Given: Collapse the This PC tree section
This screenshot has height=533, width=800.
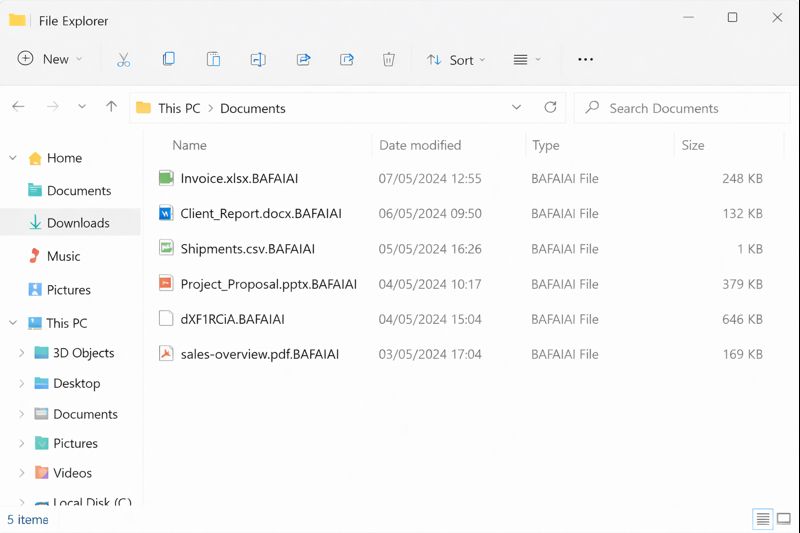Looking at the screenshot, I should [13, 322].
